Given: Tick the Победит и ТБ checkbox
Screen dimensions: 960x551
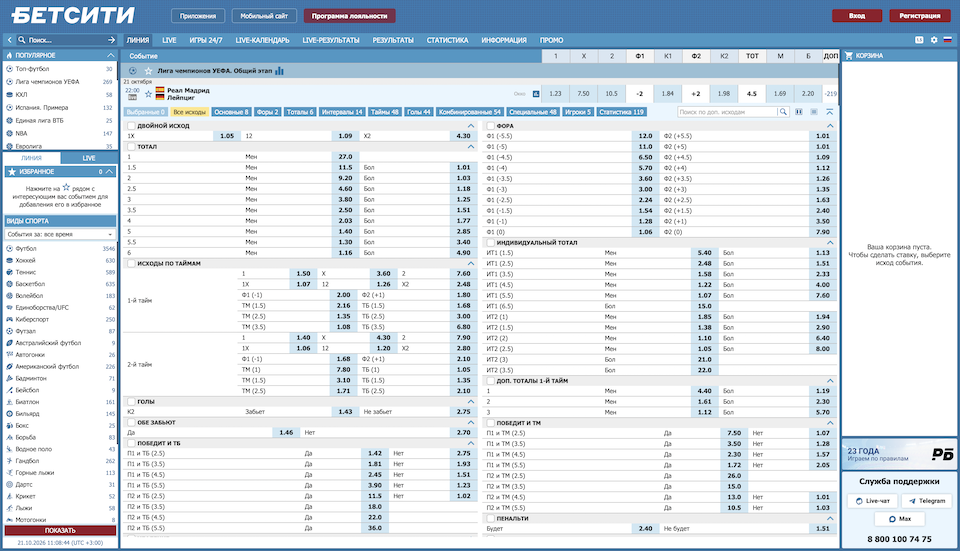Looking at the screenshot, I should (x=131, y=443).
